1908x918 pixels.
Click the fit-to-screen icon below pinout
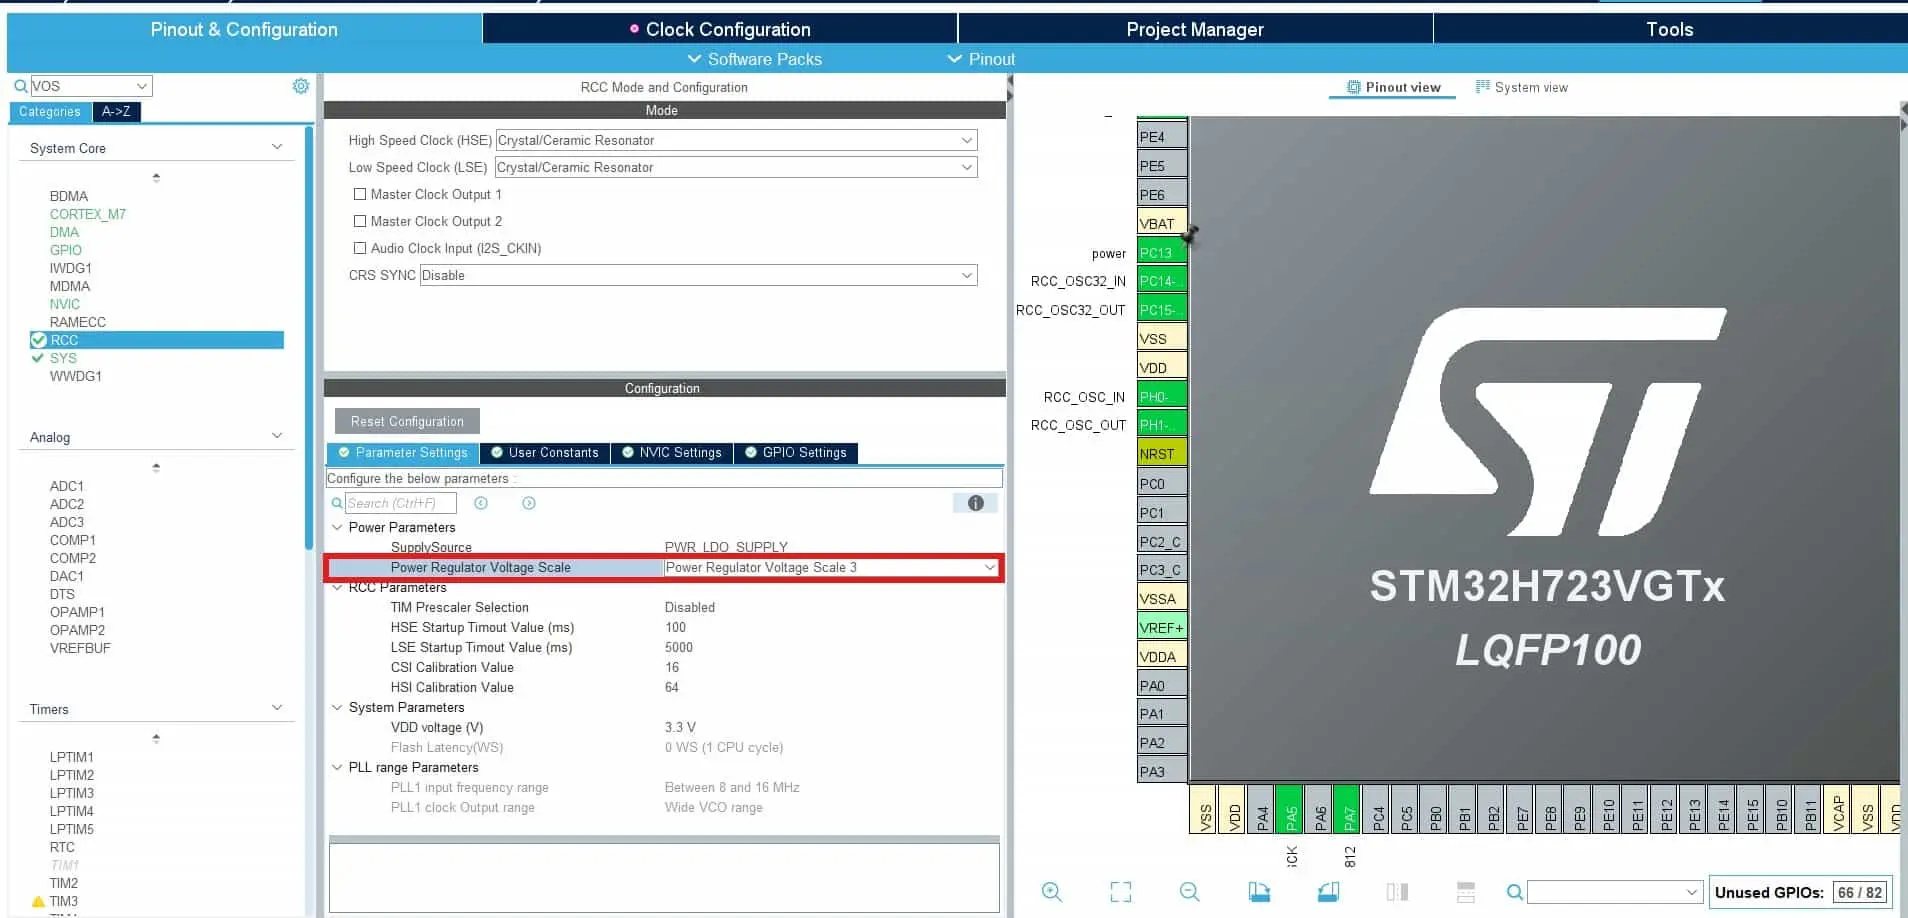[x=1121, y=892]
